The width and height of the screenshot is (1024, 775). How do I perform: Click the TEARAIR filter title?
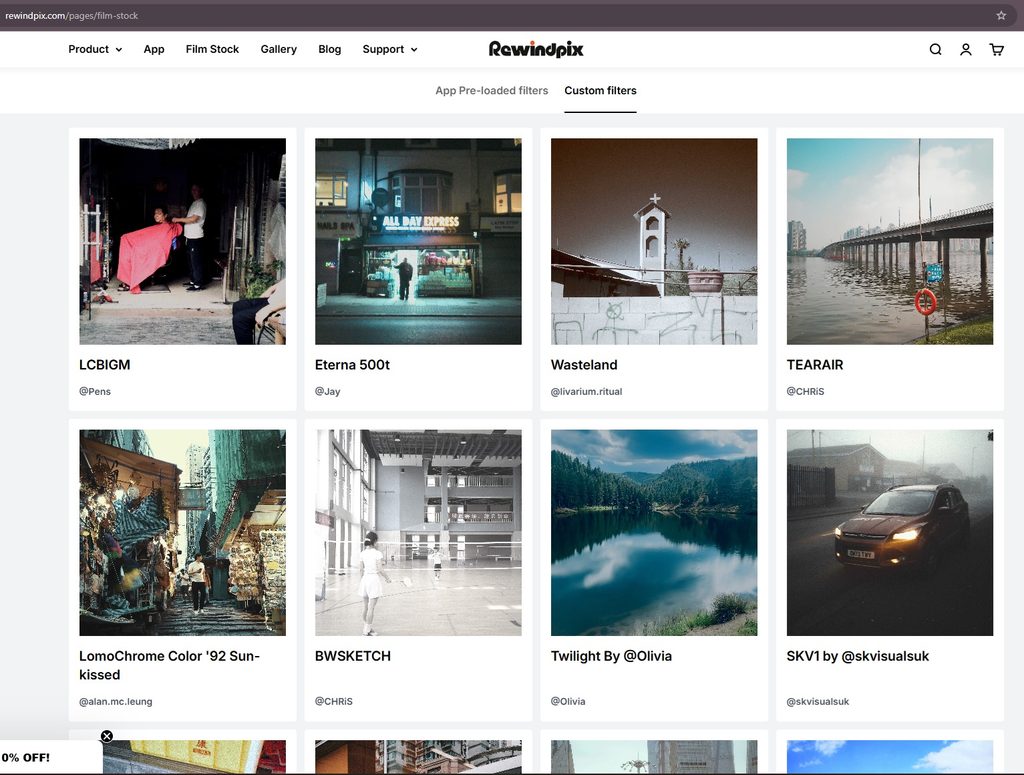[814, 365]
